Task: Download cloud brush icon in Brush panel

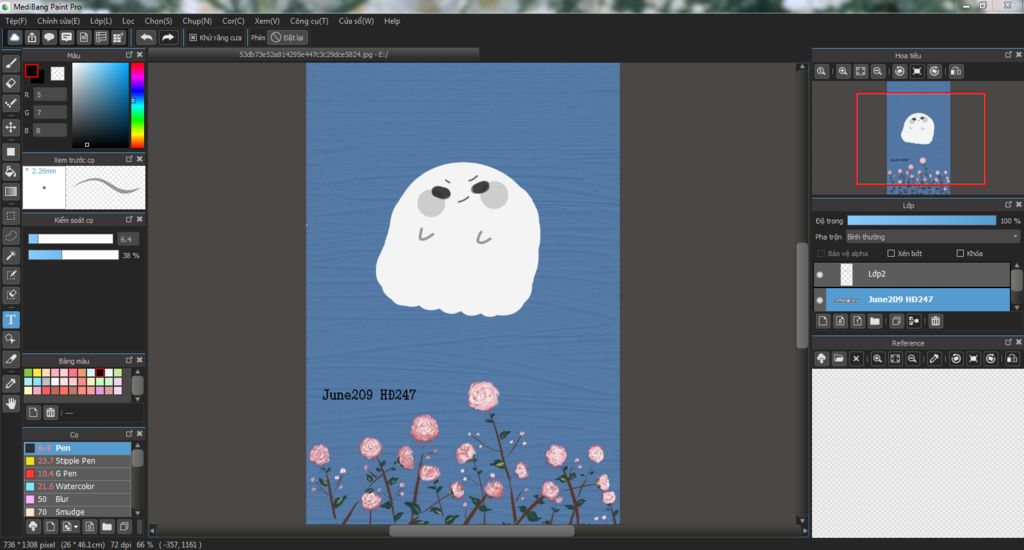Action: pyautogui.click(x=33, y=526)
